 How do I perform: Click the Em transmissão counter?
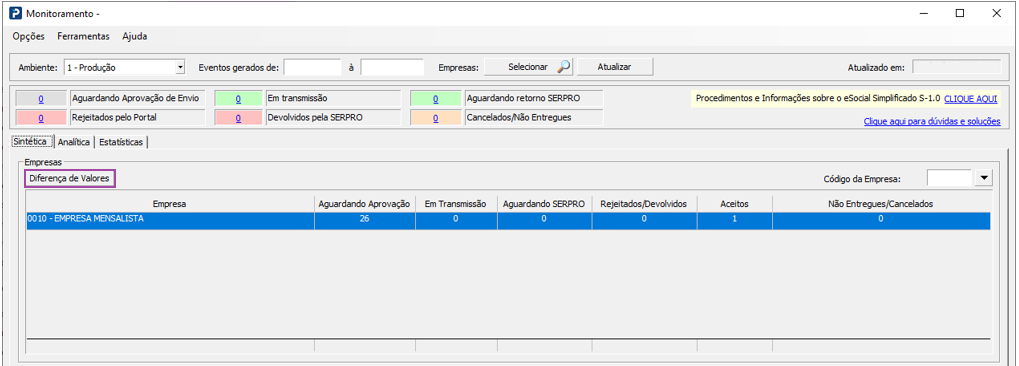[x=239, y=99]
